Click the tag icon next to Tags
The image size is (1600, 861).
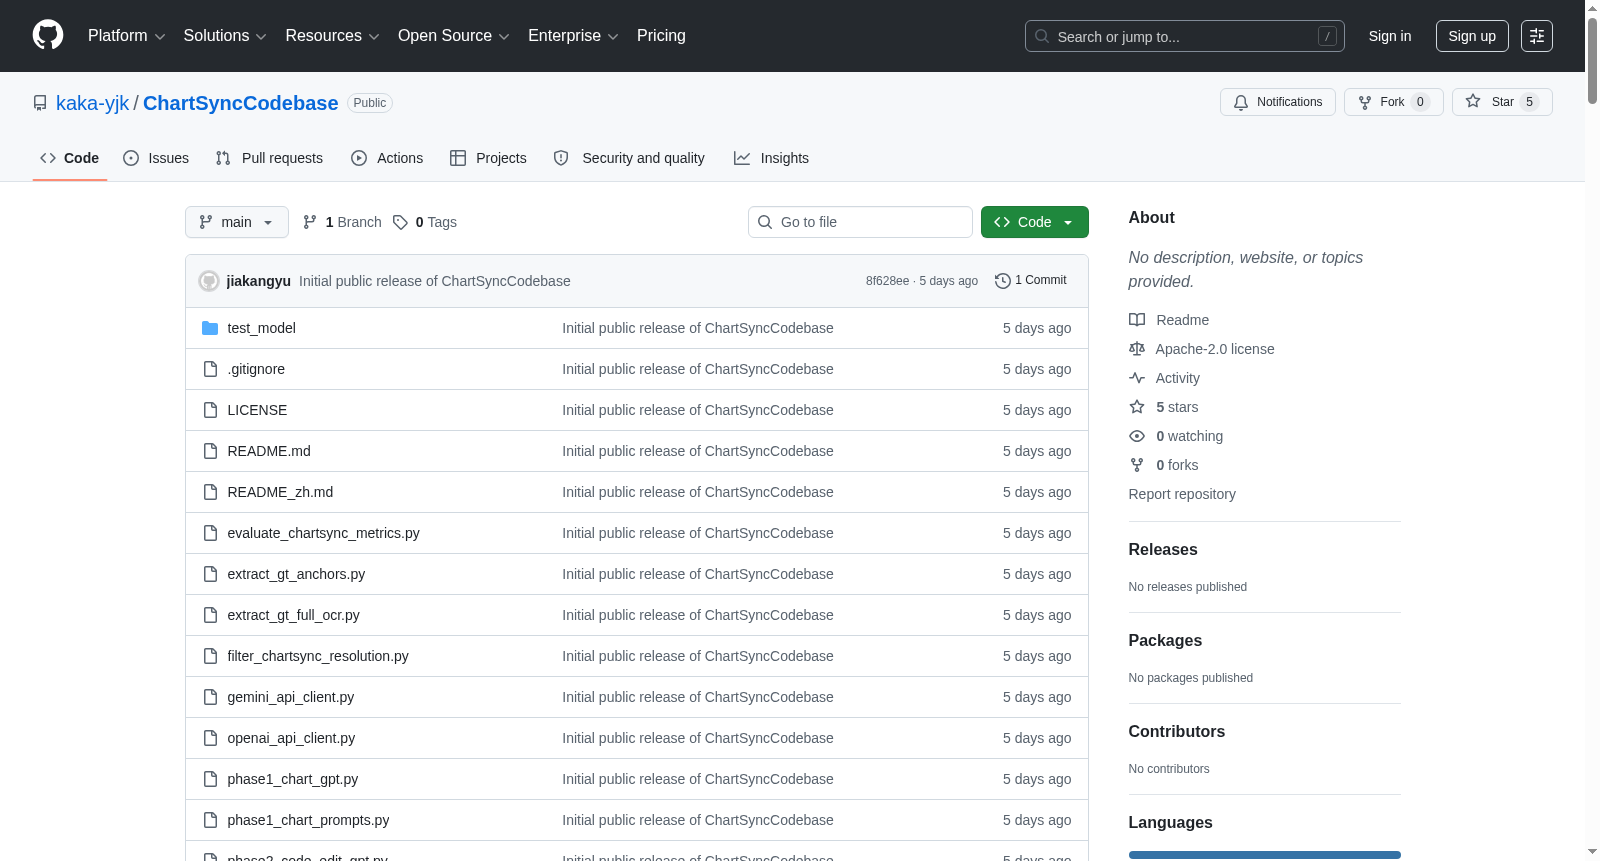coord(400,222)
